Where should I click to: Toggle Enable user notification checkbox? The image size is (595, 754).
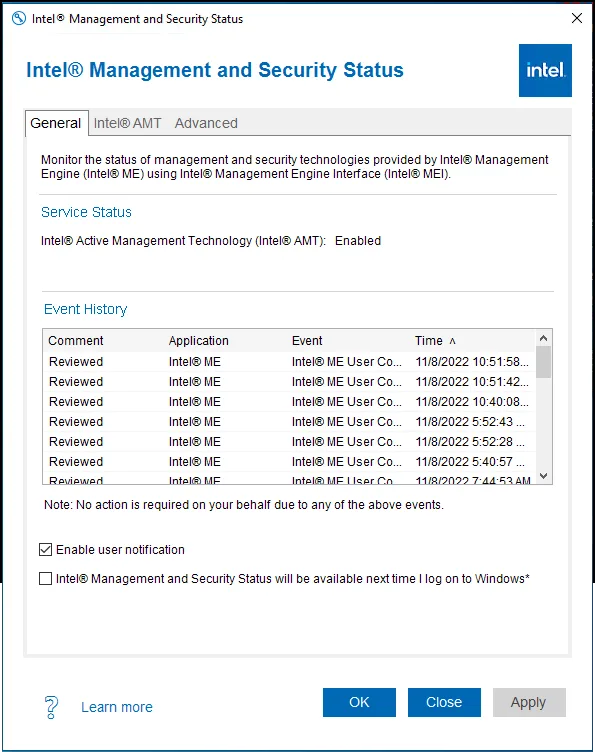point(45,549)
